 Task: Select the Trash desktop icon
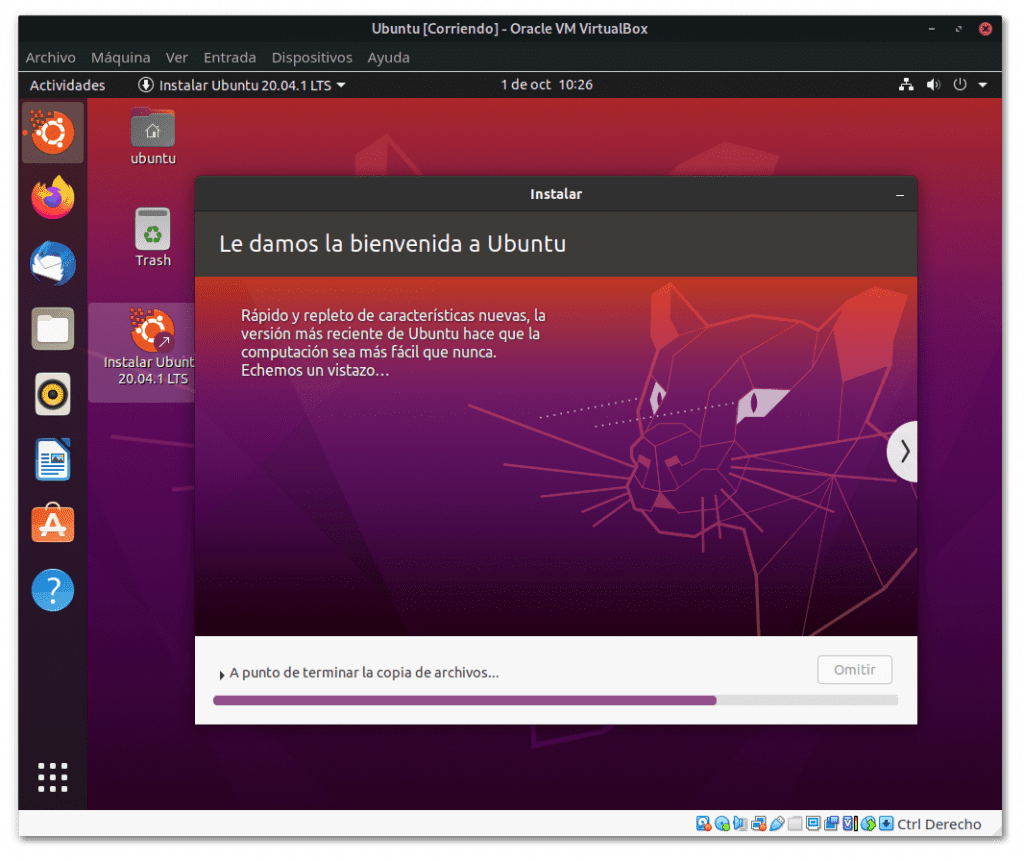[x=152, y=238]
